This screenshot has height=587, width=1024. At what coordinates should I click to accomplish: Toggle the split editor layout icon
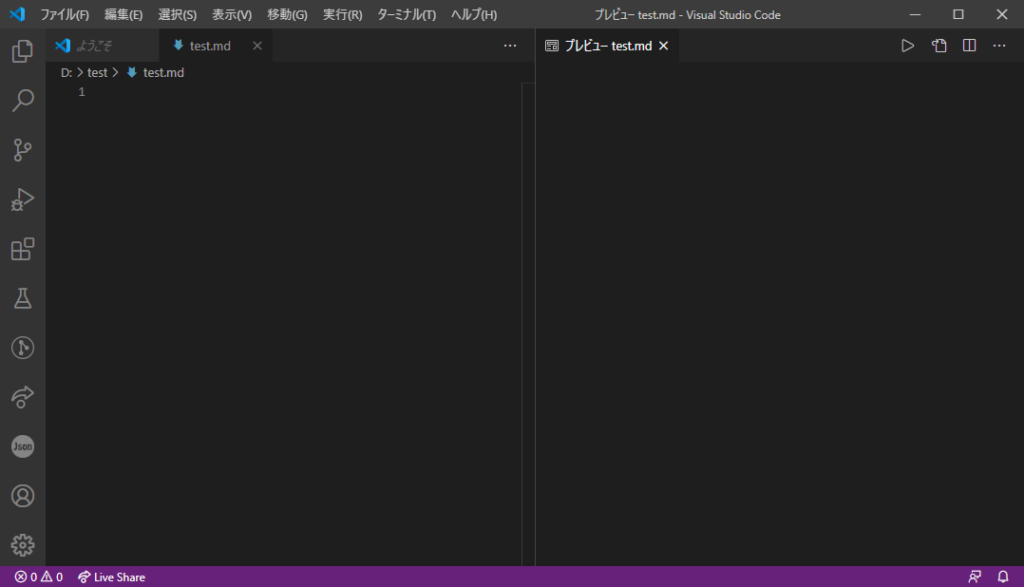[x=968, y=45]
